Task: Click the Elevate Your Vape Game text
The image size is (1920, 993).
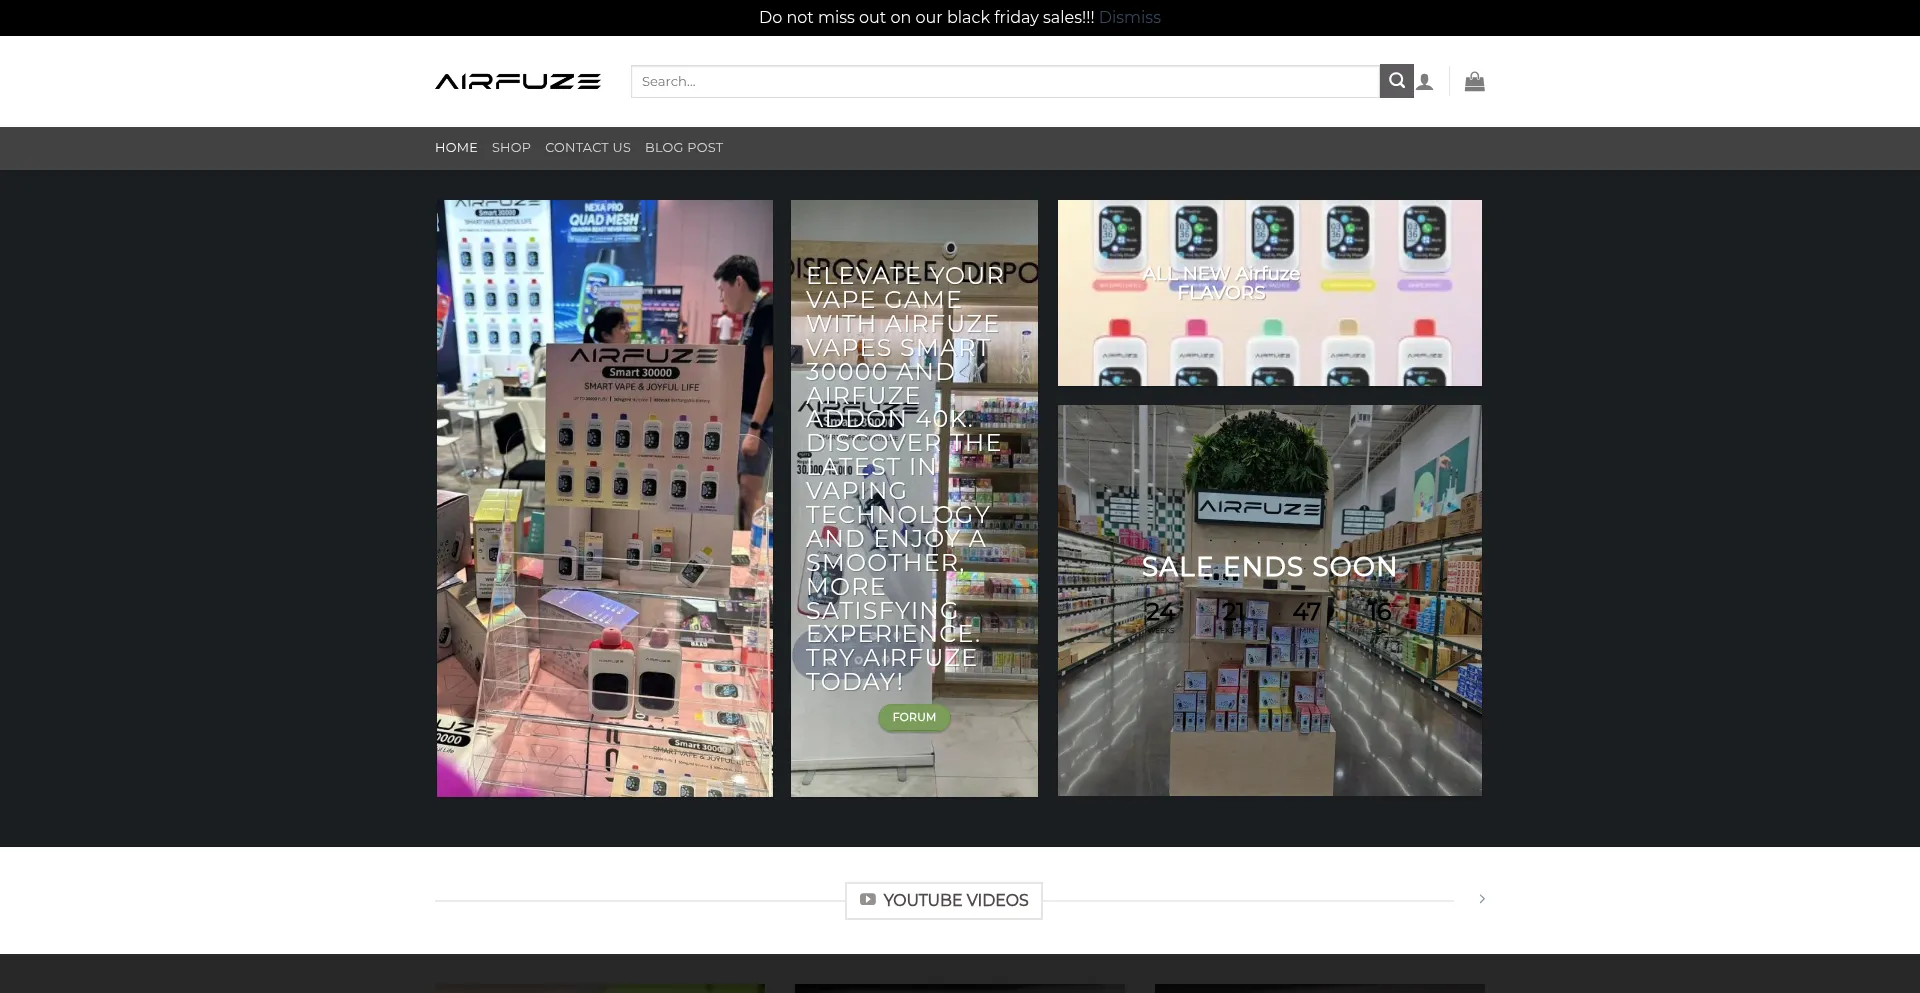Action: (x=905, y=478)
